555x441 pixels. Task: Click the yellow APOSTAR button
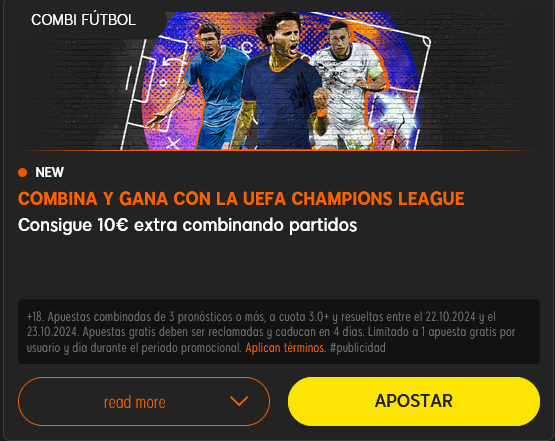point(414,401)
